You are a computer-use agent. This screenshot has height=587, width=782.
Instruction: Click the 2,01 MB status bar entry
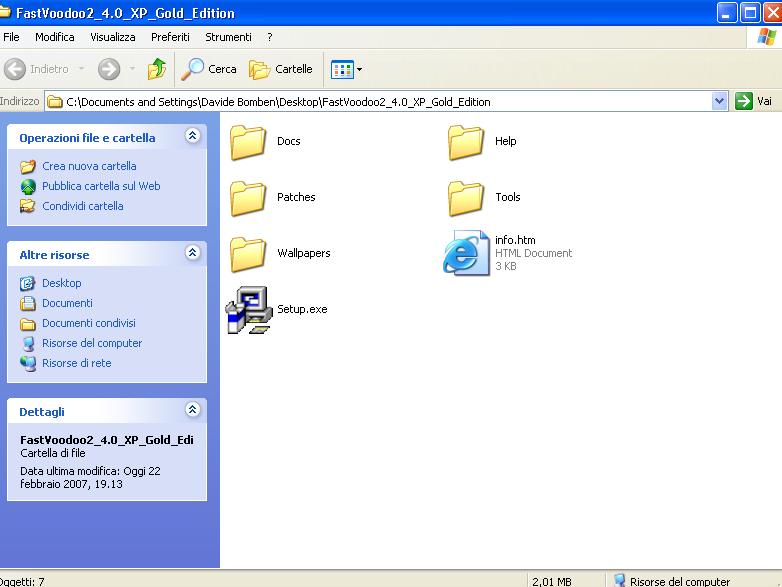click(x=552, y=582)
